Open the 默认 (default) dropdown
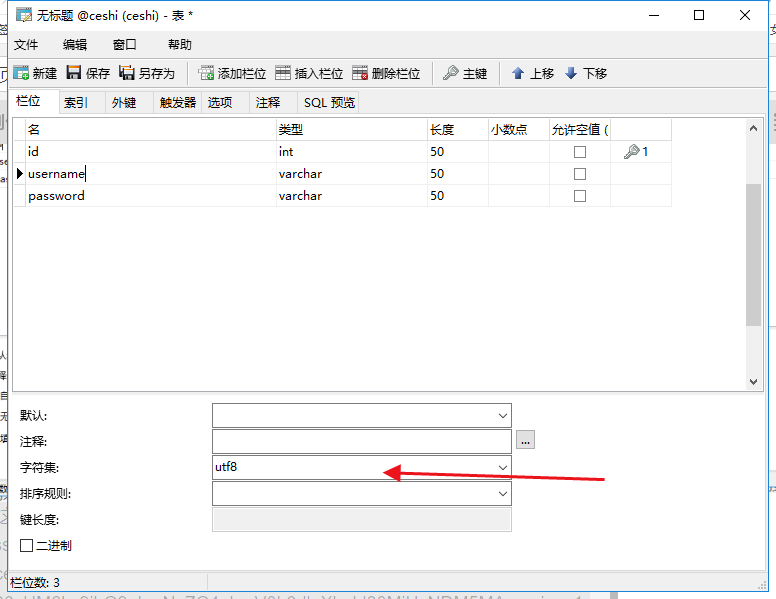The width and height of the screenshot is (776, 599). [x=503, y=416]
